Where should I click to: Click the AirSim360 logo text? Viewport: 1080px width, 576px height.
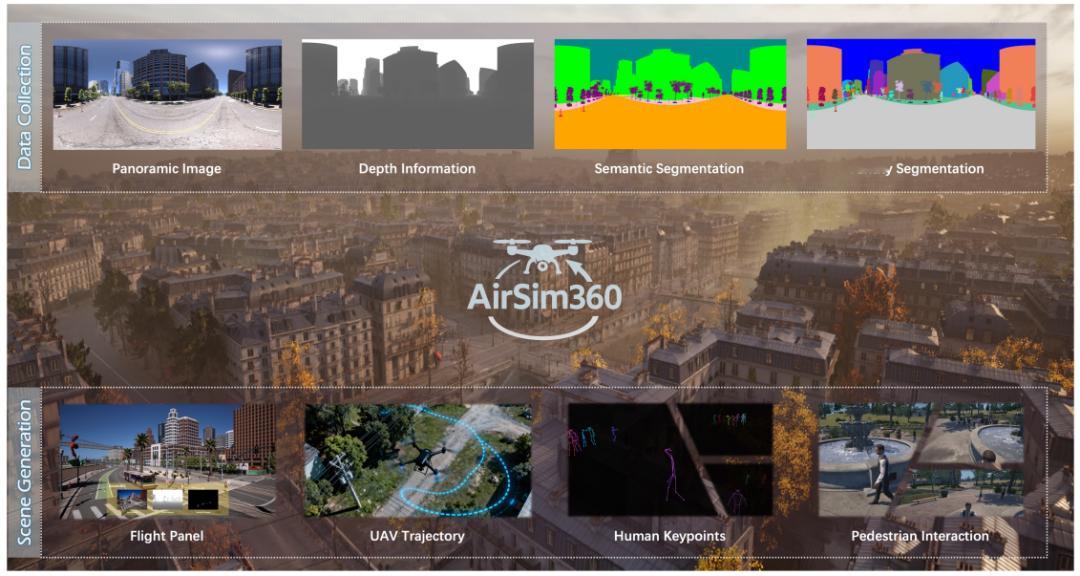tap(544, 297)
